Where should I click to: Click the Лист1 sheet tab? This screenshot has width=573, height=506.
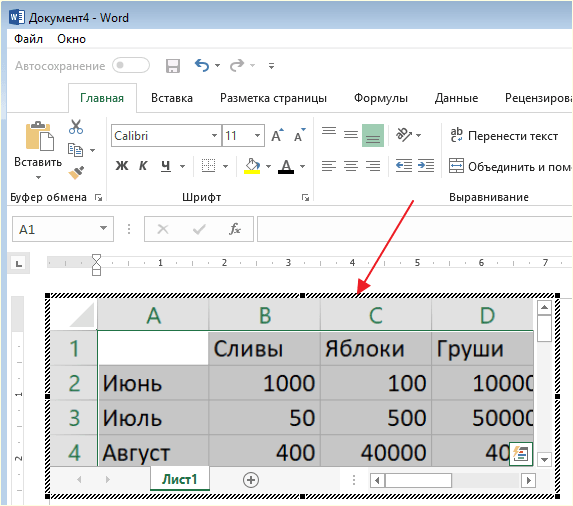tap(179, 479)
